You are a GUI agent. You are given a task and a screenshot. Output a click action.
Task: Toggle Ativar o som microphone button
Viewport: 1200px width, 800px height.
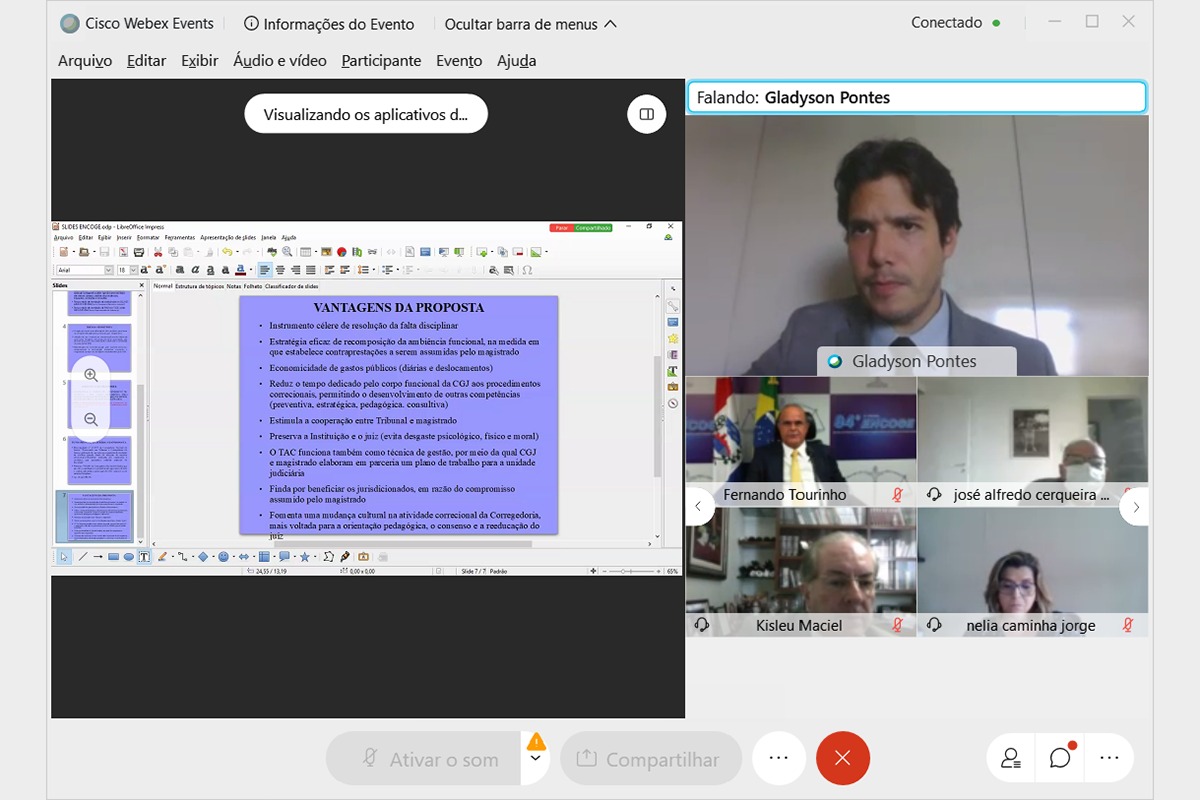pyautogui.click(x=424, y=759)
